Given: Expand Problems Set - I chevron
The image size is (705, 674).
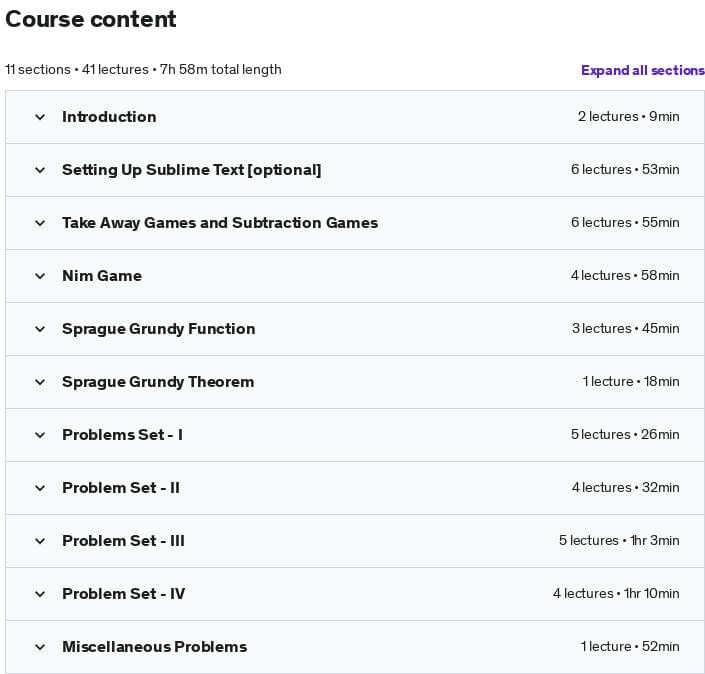Looking at the screenshot, I should click(x=40, y=435).
